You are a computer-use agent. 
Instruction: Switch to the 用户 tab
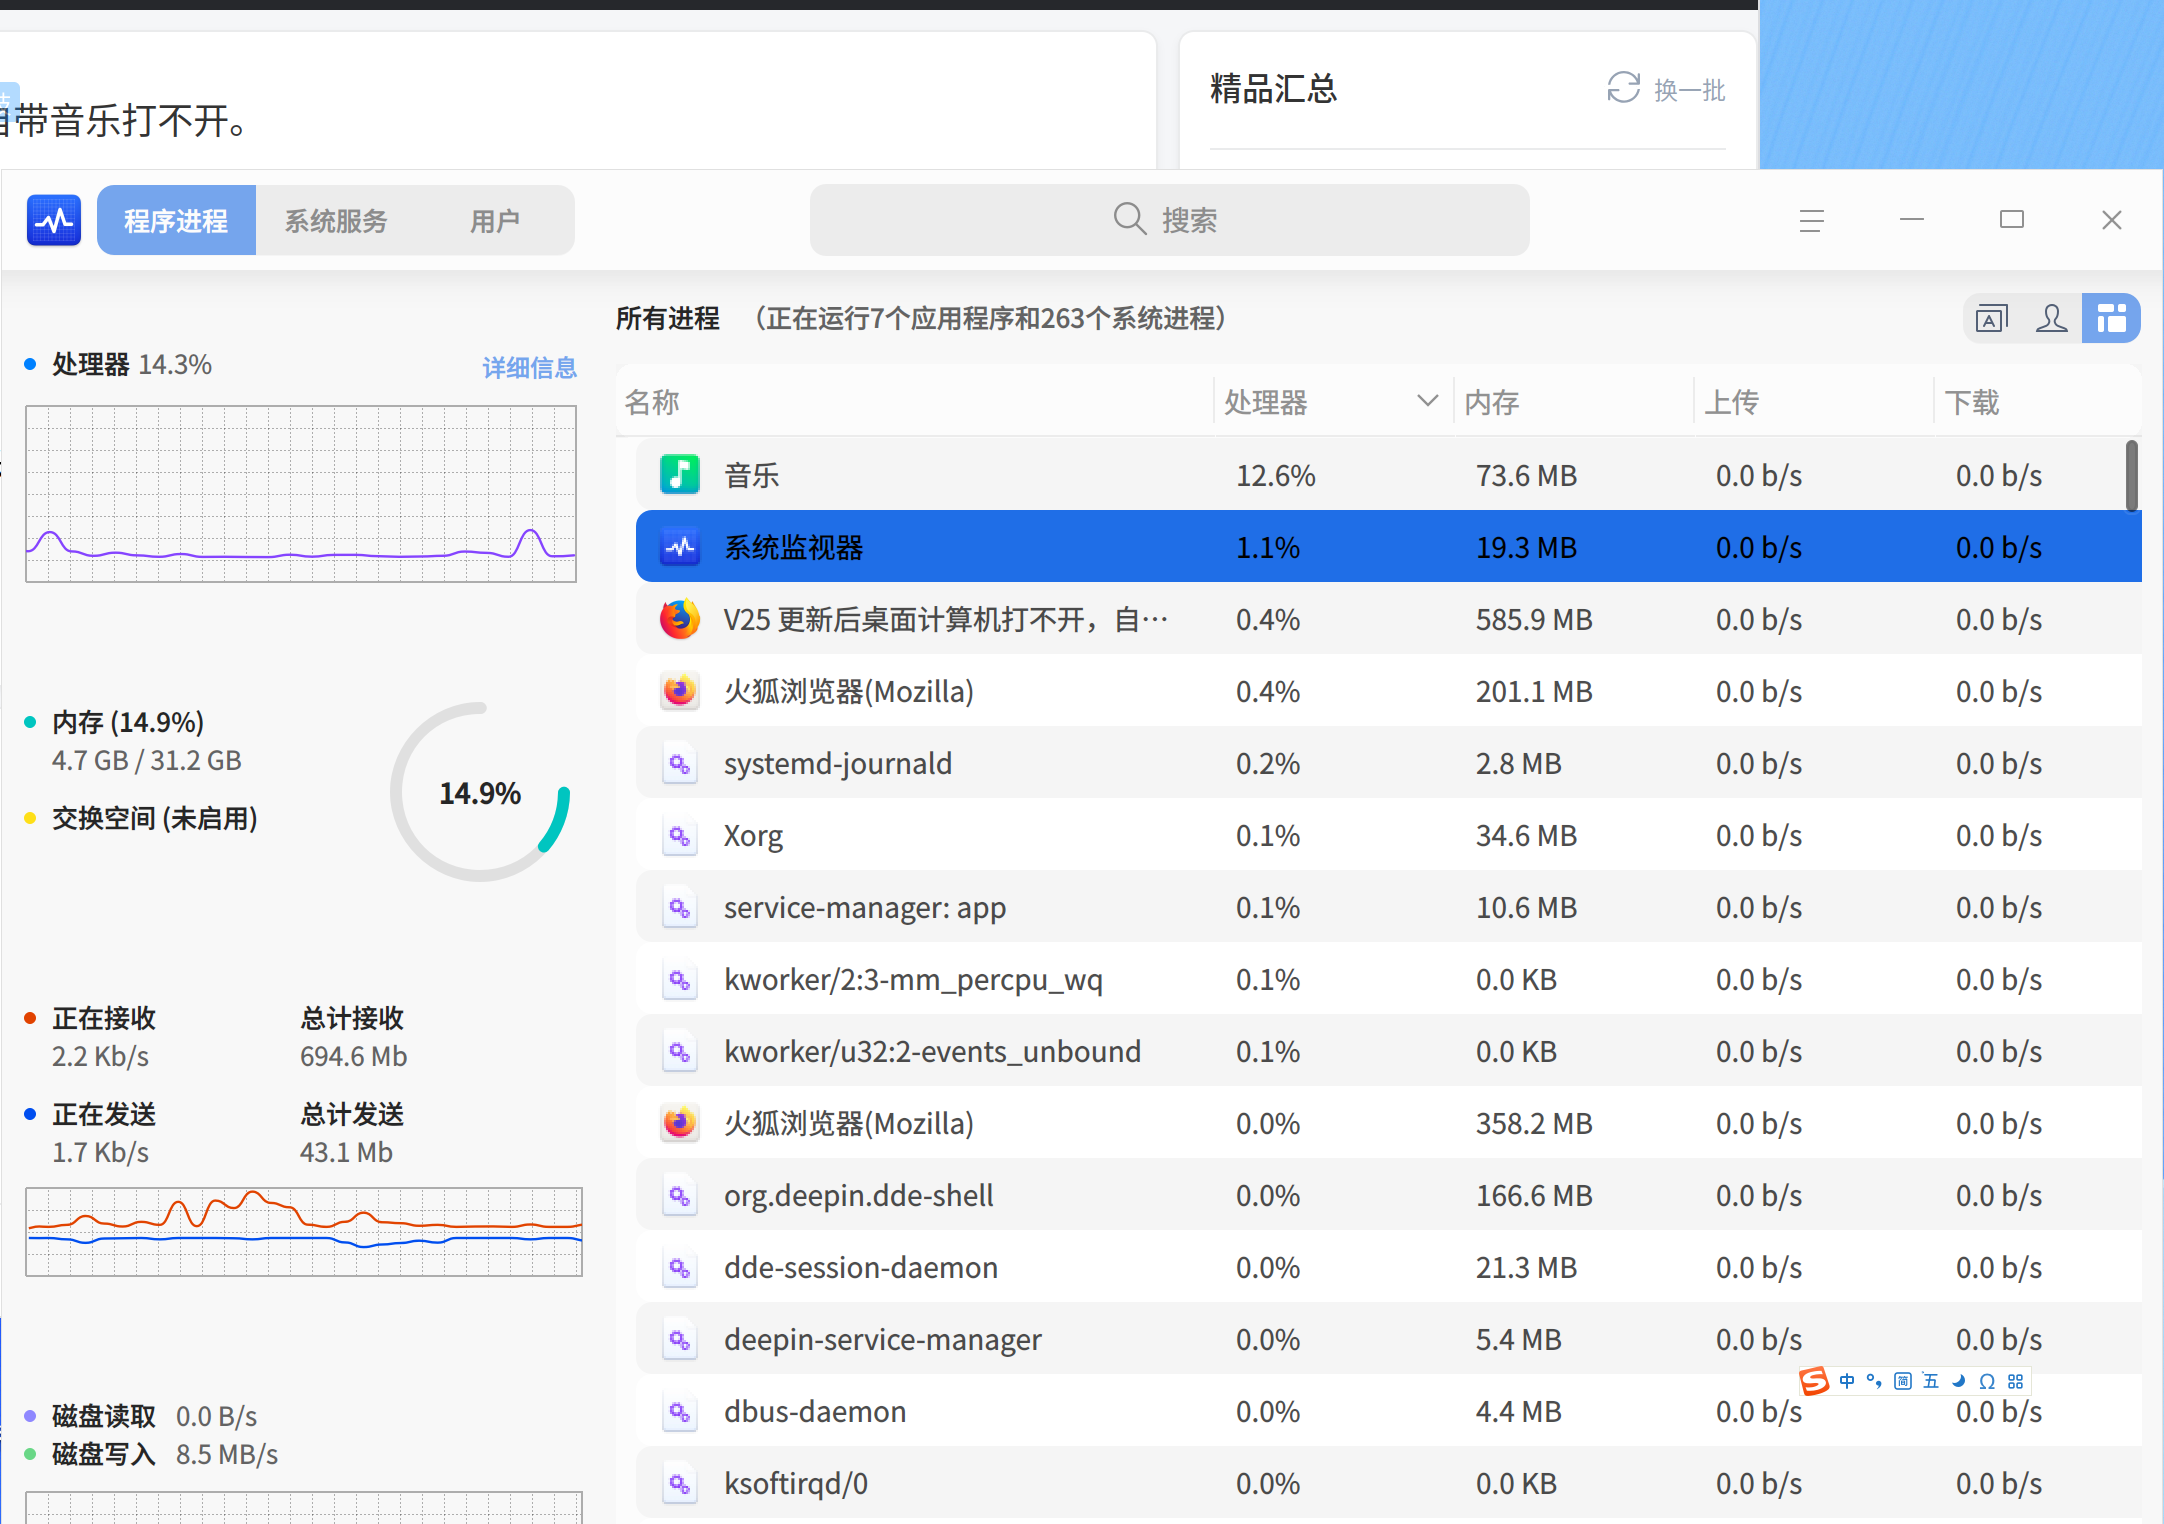coord(495,220)
